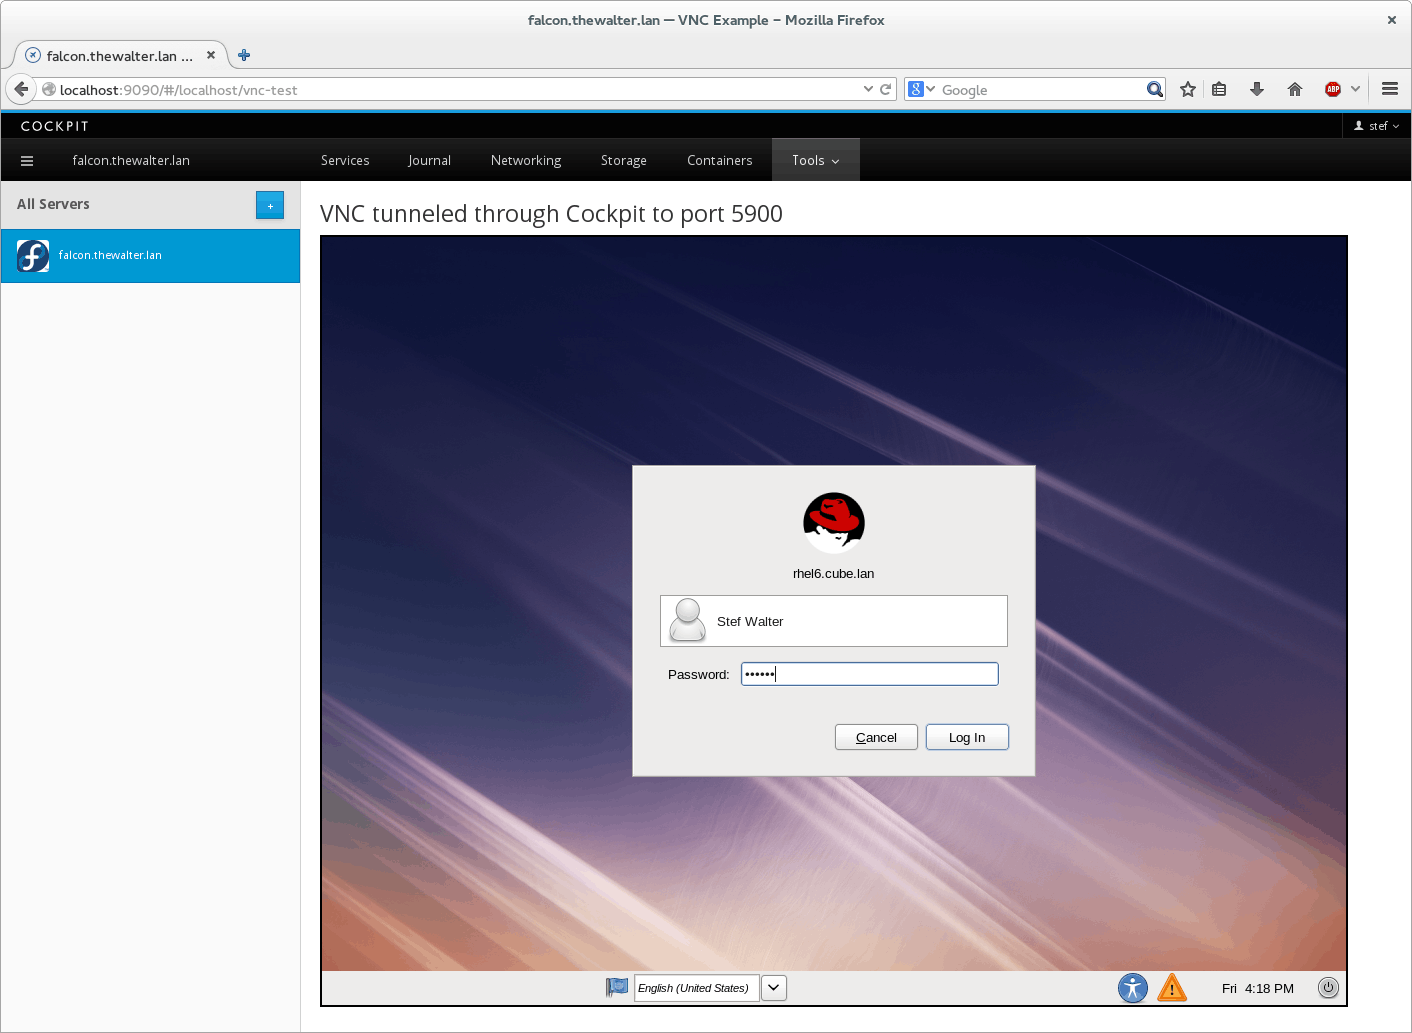
Task: Expand the Tools dropdown menu
Action: pyautogui.click(x=815, y=160)
